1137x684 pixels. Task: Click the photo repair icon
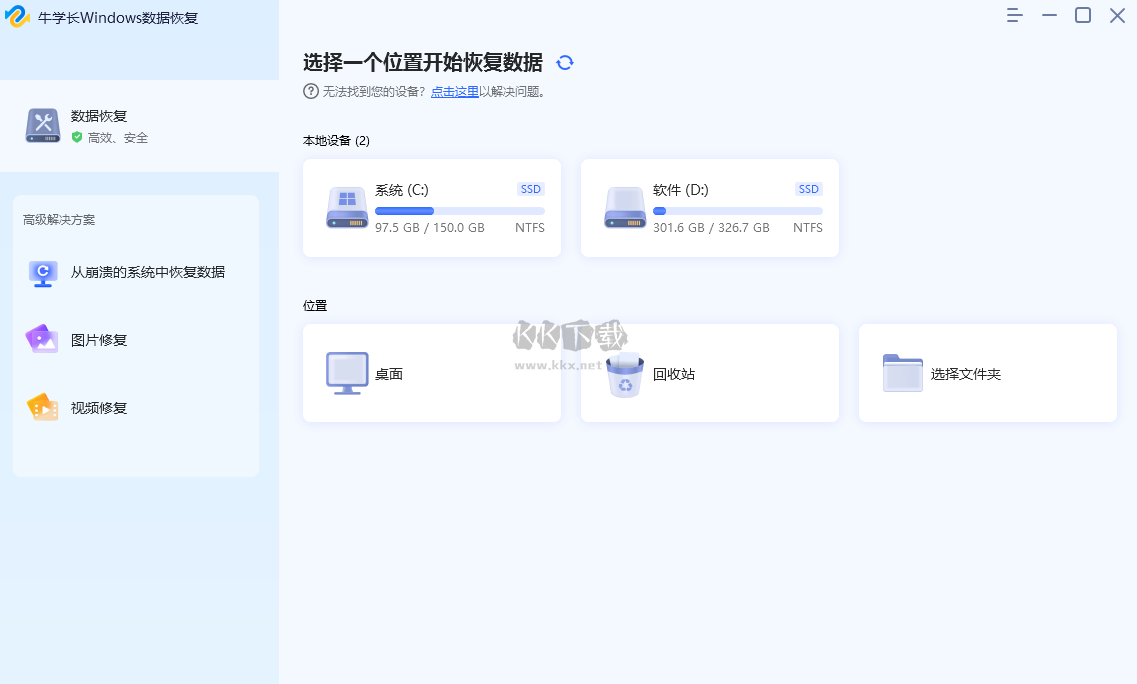tap(42, 340)
